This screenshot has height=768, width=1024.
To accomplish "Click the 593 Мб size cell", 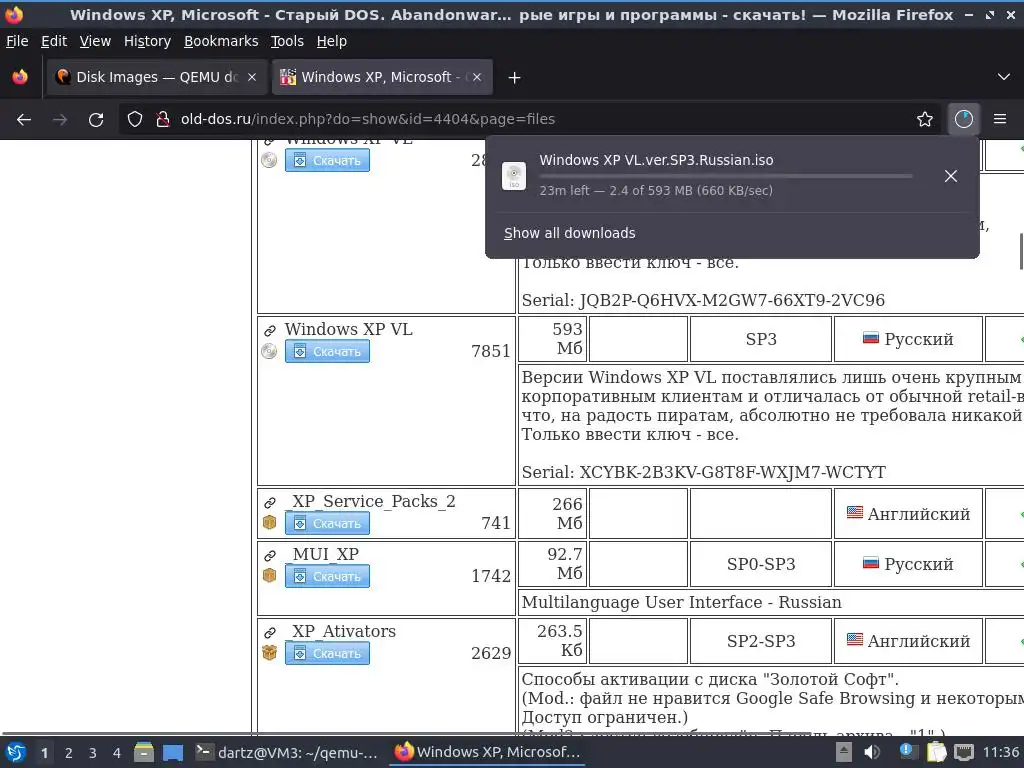I will pos(553,339).
